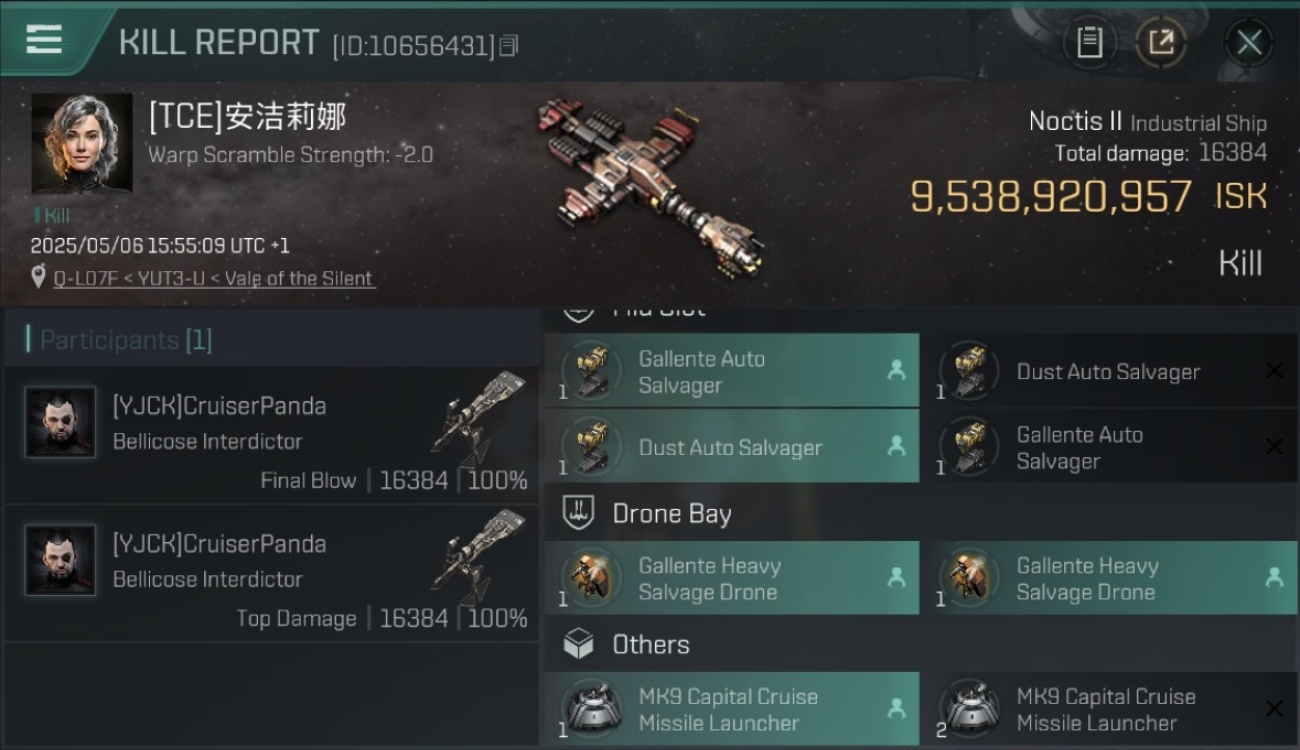Open the clipboard report icon
Viewport: 1300px width, 750px height.
click(x=1089, y=42)
